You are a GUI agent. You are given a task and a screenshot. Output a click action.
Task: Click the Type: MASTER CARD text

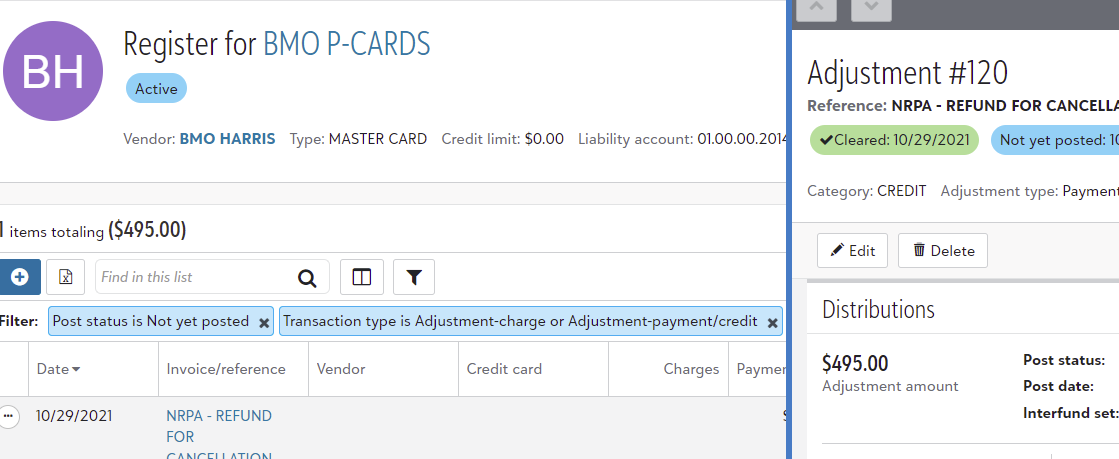pos(358,138)
